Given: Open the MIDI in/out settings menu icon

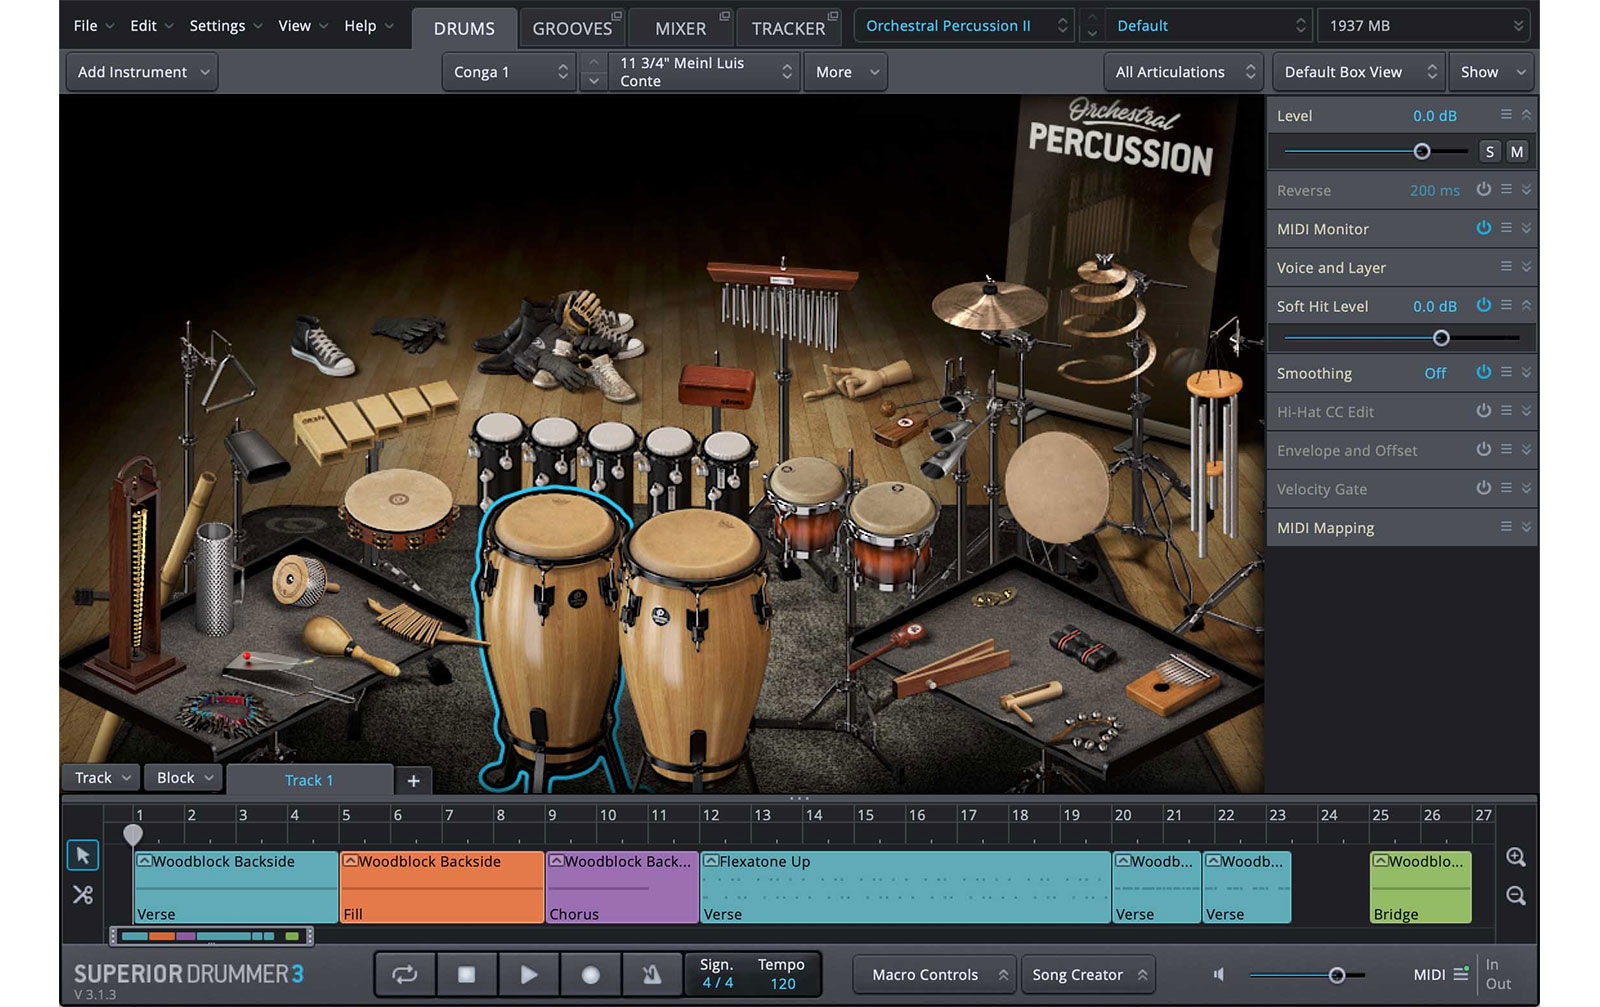Looking at the screenshot, I should click(1461, 973).
